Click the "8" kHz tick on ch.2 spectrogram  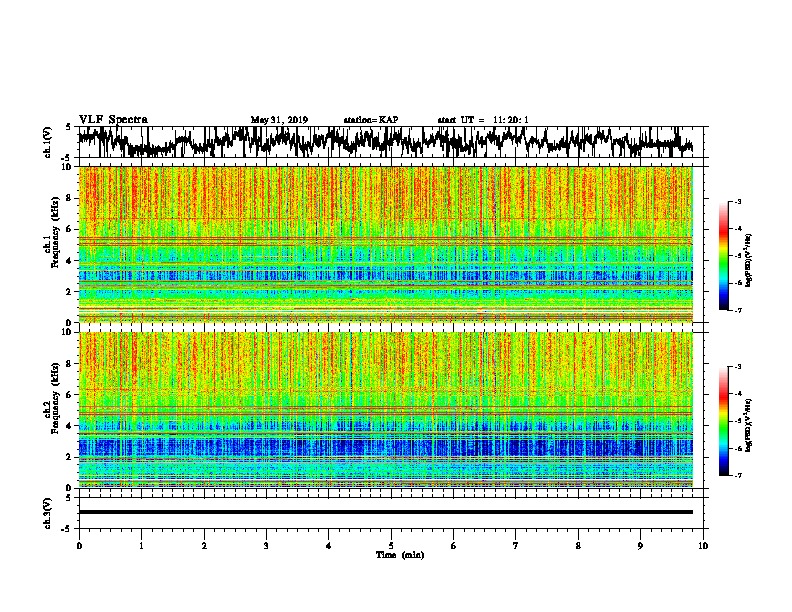[x=69, y=364]
